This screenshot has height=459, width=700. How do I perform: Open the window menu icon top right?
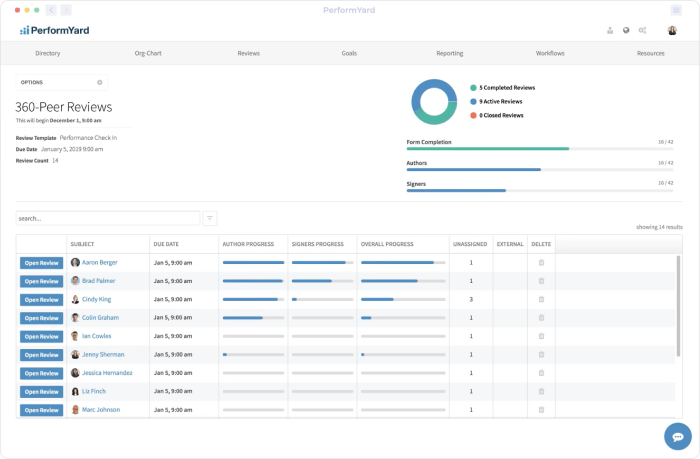(676, 10)
